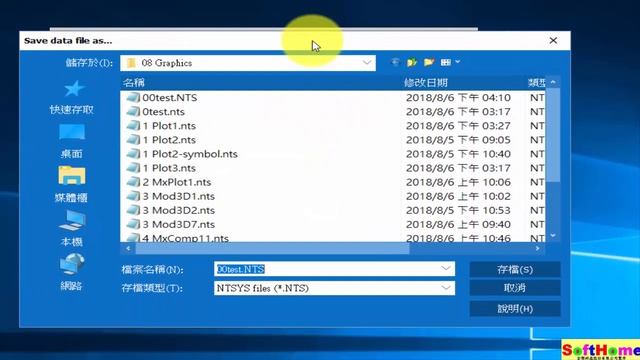
Task: Select the file name 1 Plot3.nts
Action: click(169, 168)
